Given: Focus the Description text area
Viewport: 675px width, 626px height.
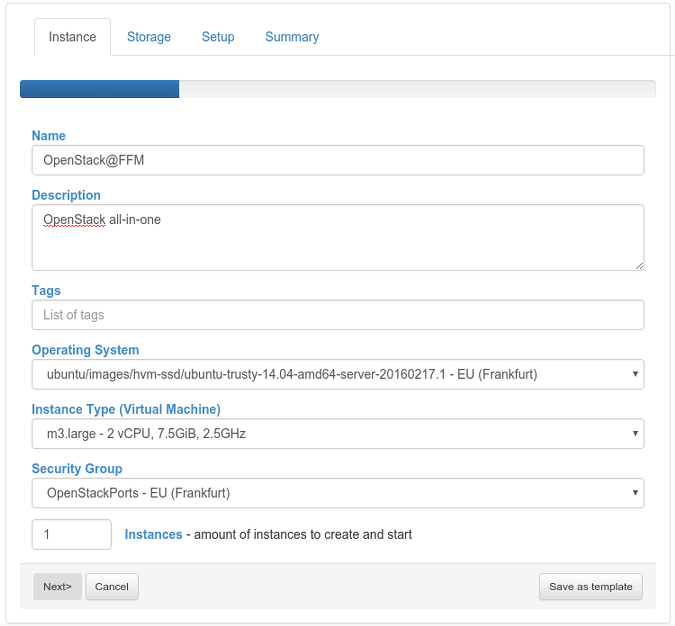Looking at the screenshot, I should (x=338, y=238).
